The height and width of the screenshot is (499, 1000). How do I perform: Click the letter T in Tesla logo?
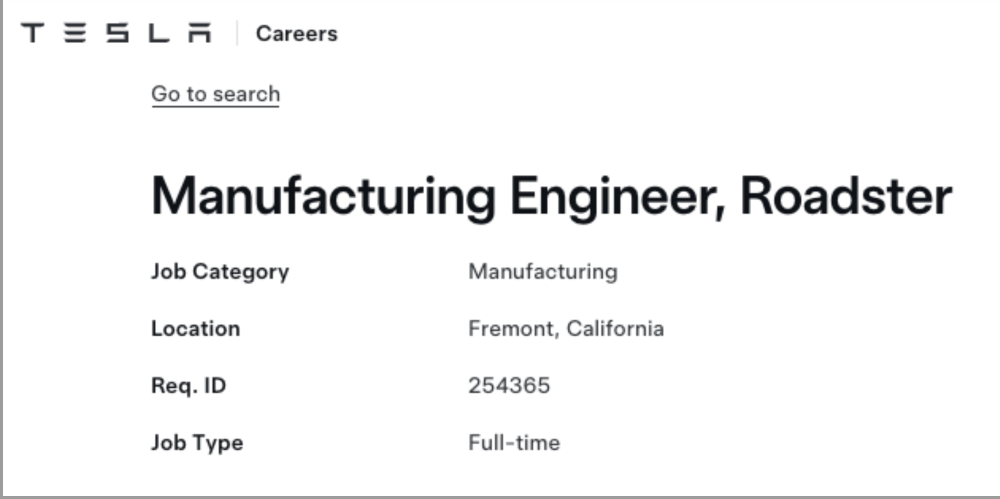click(x=32, y=34)
